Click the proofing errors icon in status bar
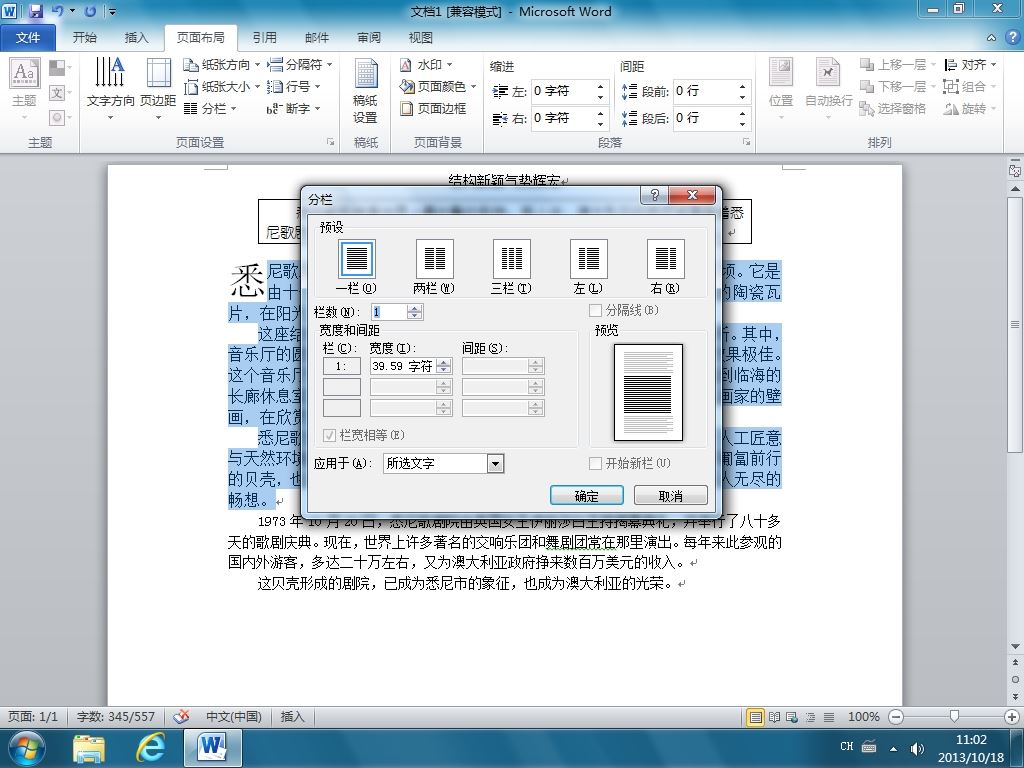 click(x=181, y=716)
